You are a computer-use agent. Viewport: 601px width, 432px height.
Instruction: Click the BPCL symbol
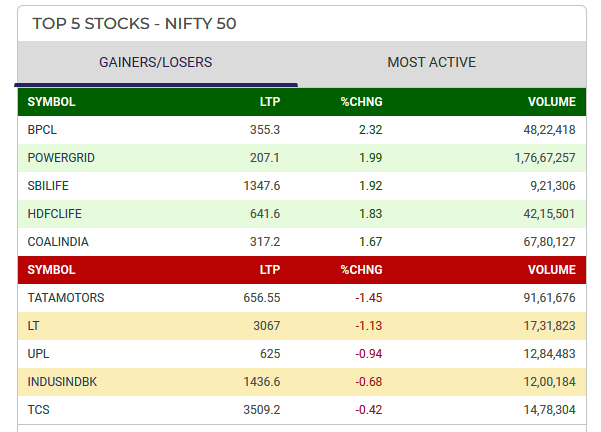(x=42, y=130)
